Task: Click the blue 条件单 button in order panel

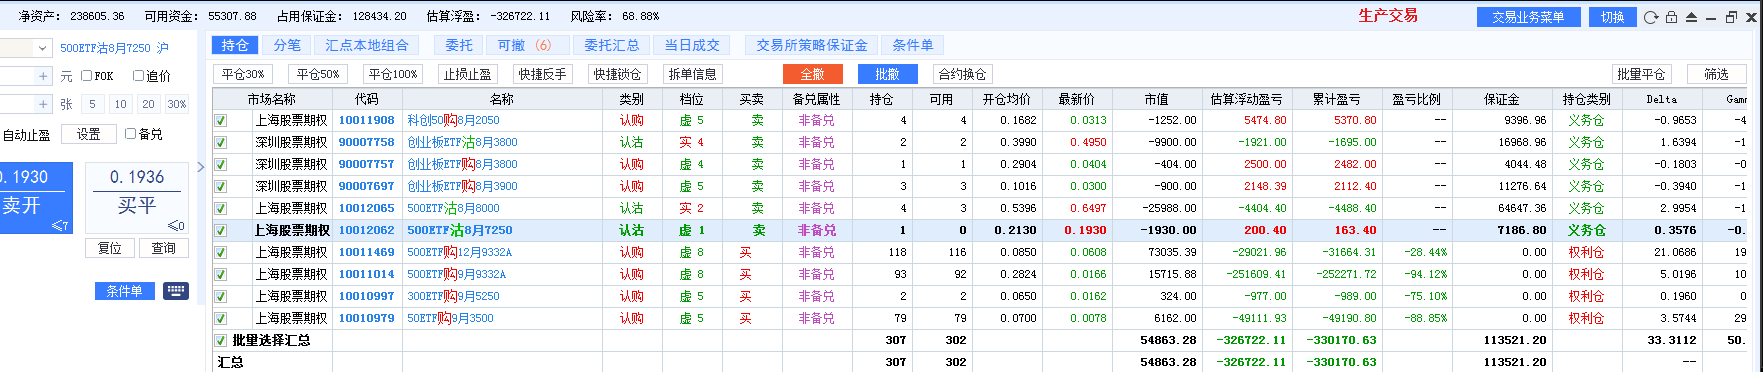Action: click(124, 291)
